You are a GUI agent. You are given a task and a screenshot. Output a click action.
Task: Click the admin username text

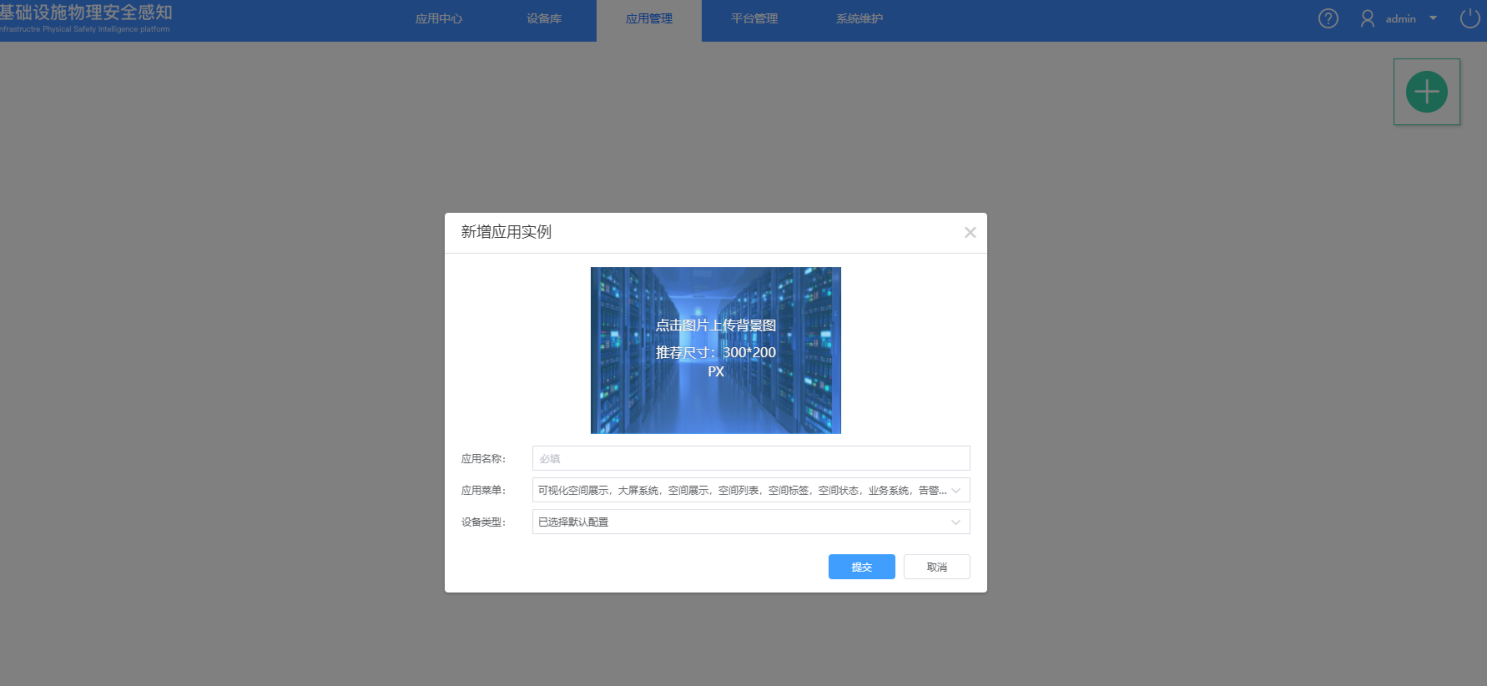tap(1400, 19)
